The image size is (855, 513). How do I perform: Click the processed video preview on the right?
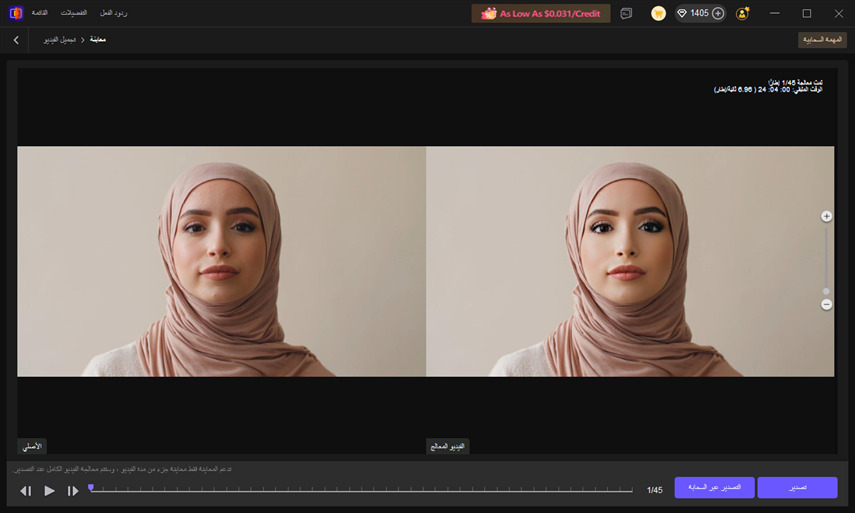pos(630,261)
